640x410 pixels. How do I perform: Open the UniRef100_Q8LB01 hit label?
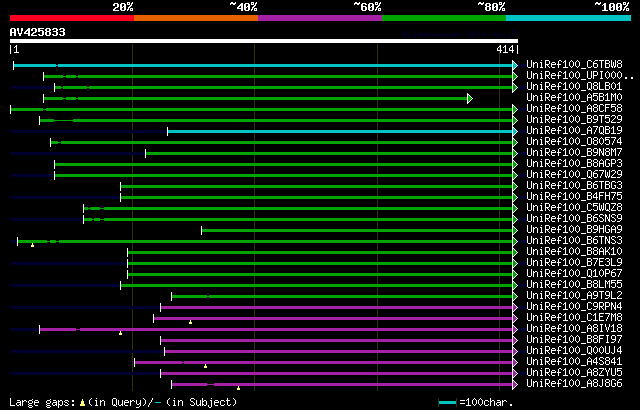click(574, 86)
